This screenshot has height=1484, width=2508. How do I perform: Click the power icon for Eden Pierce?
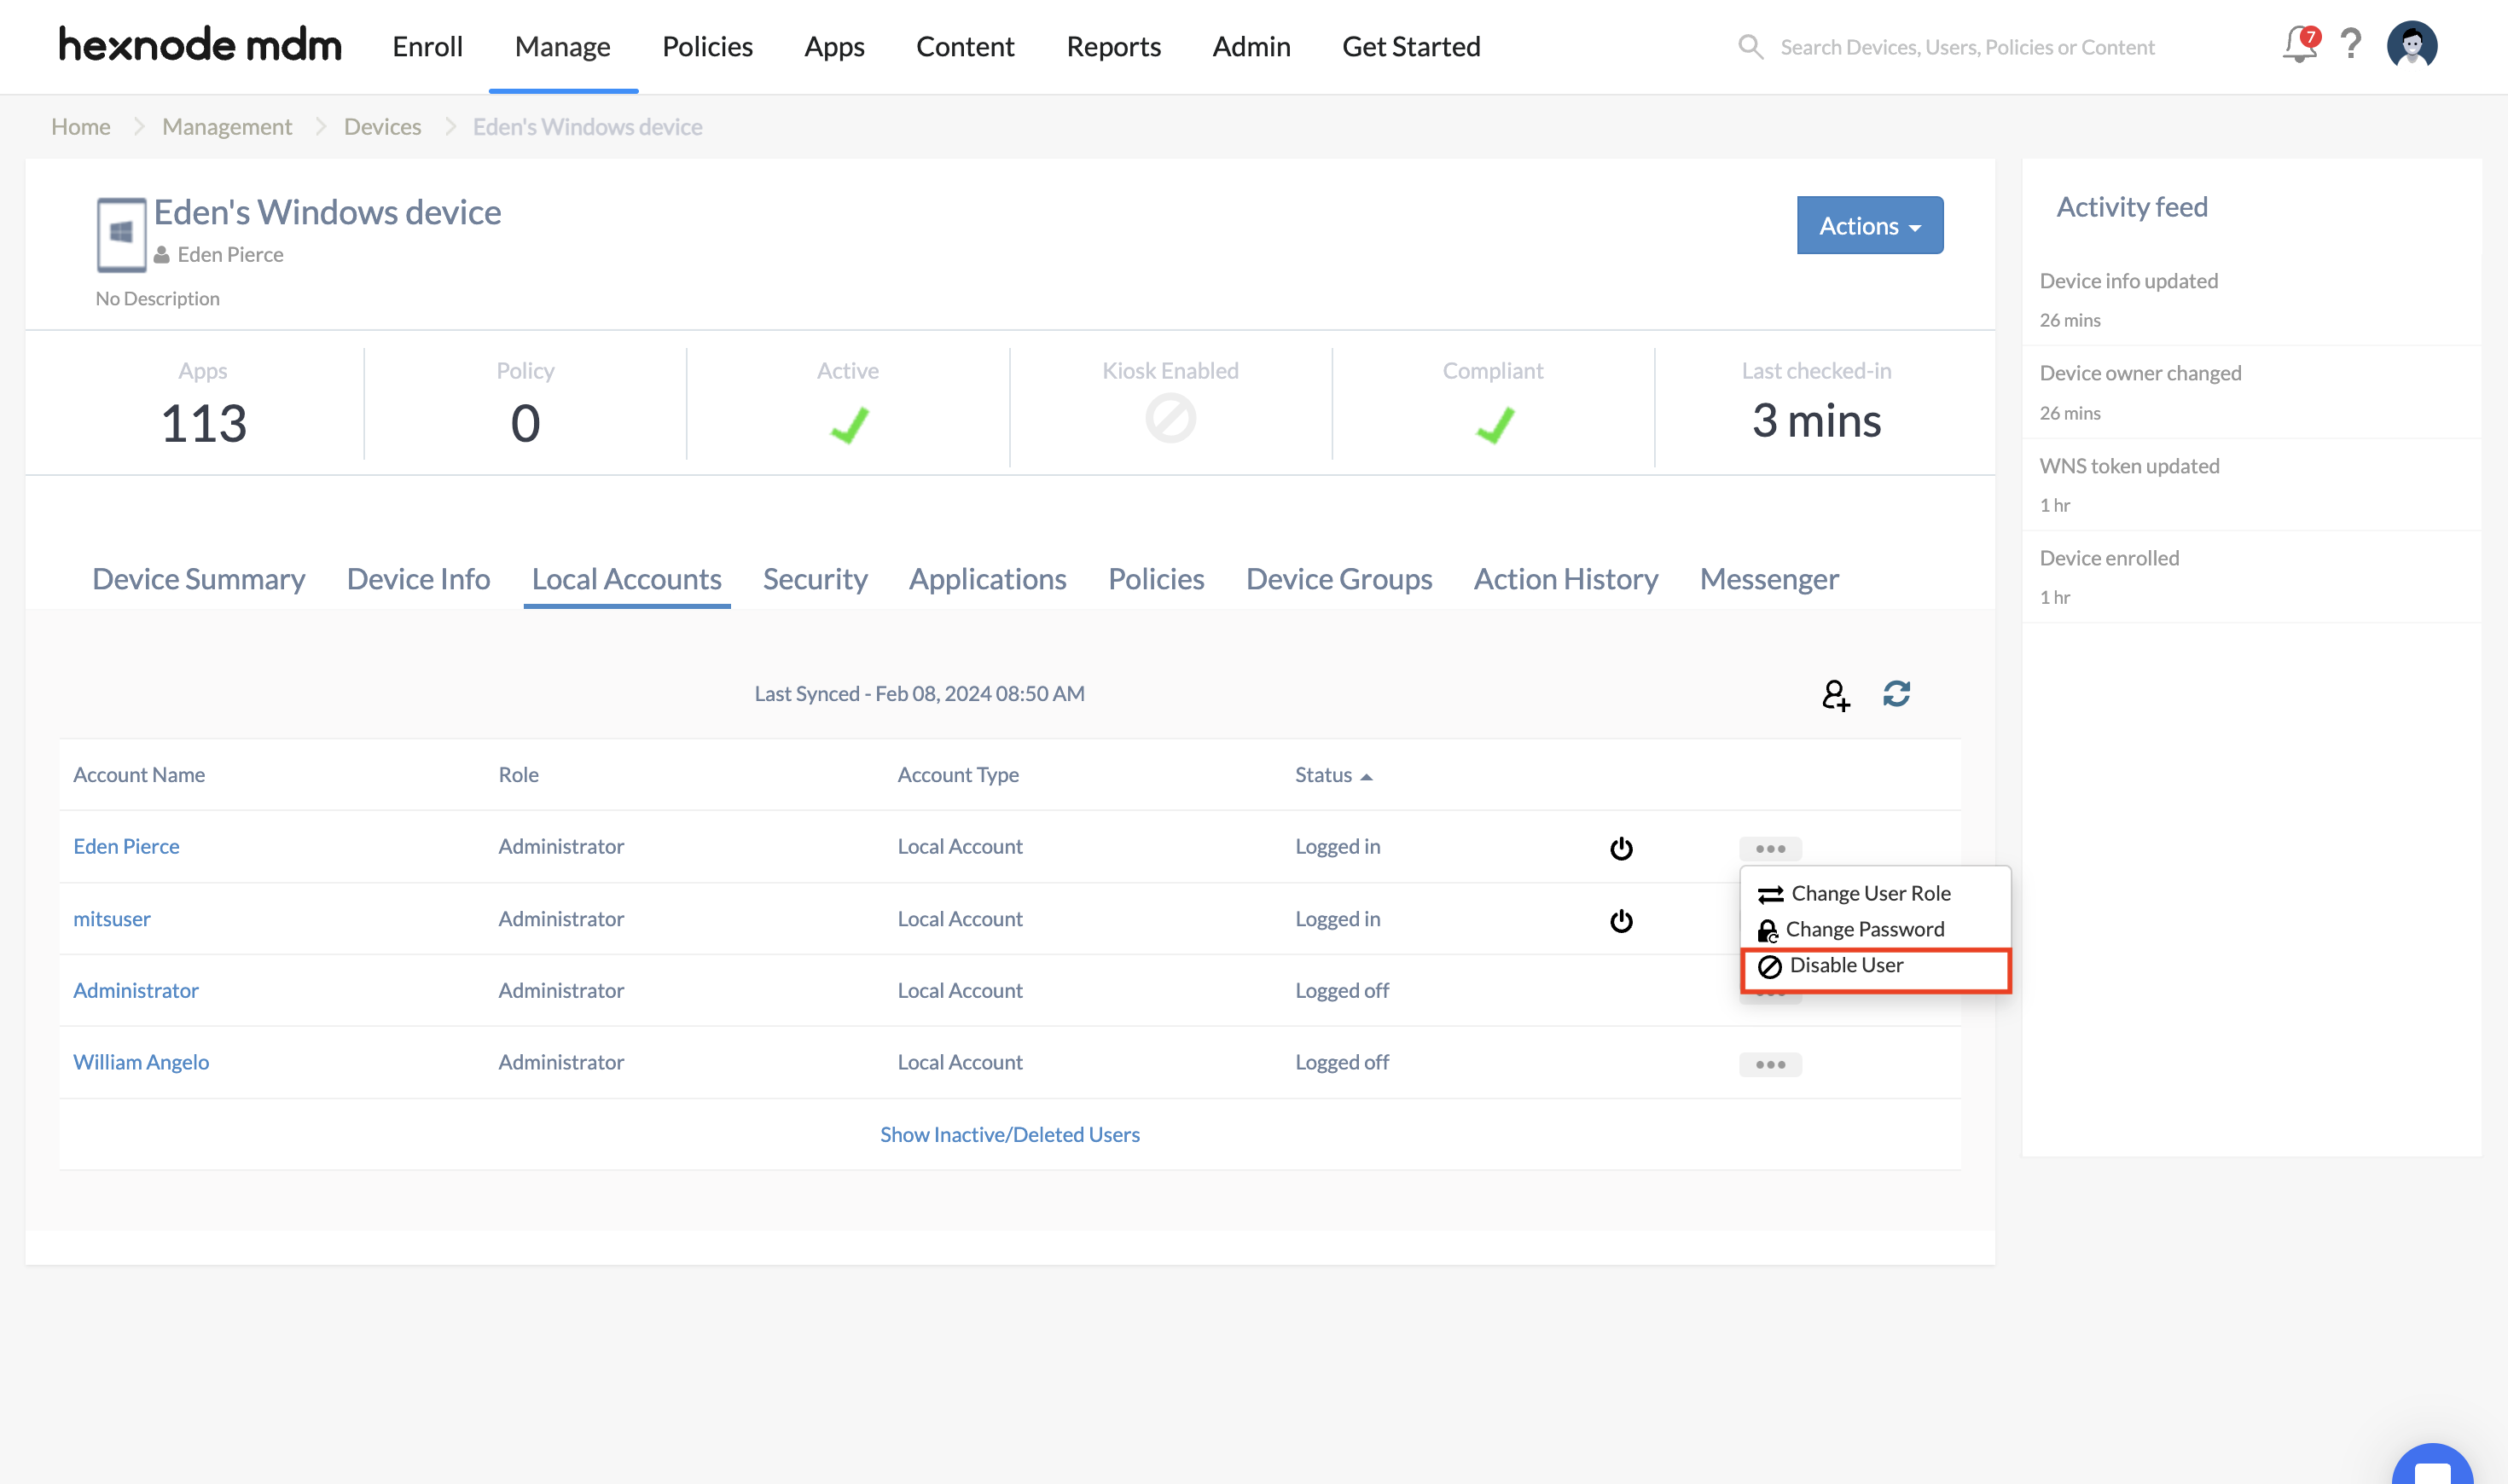(x=1621, y=848)
